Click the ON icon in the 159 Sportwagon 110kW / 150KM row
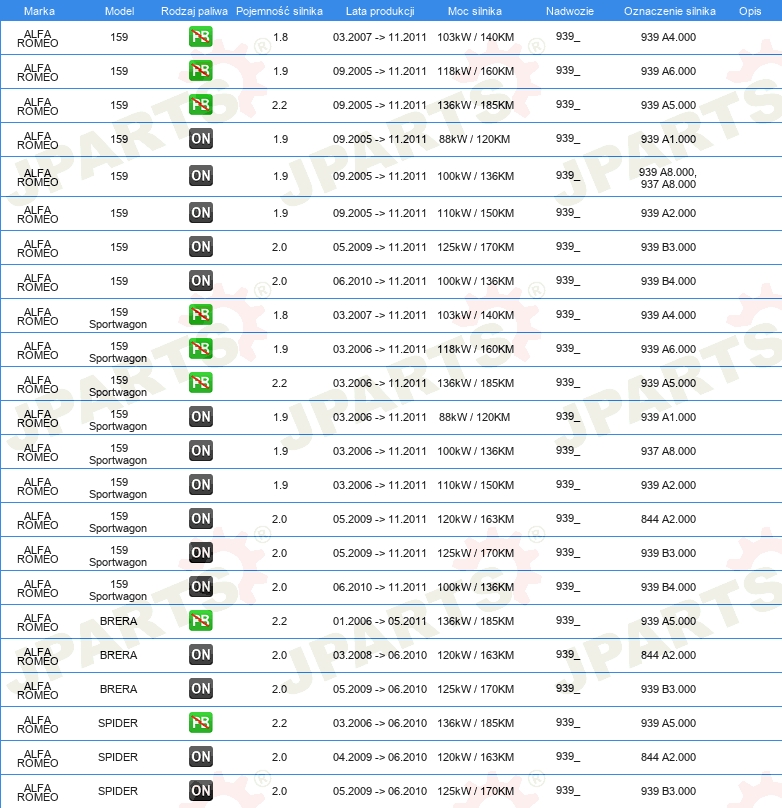 [x=201, y=485]
